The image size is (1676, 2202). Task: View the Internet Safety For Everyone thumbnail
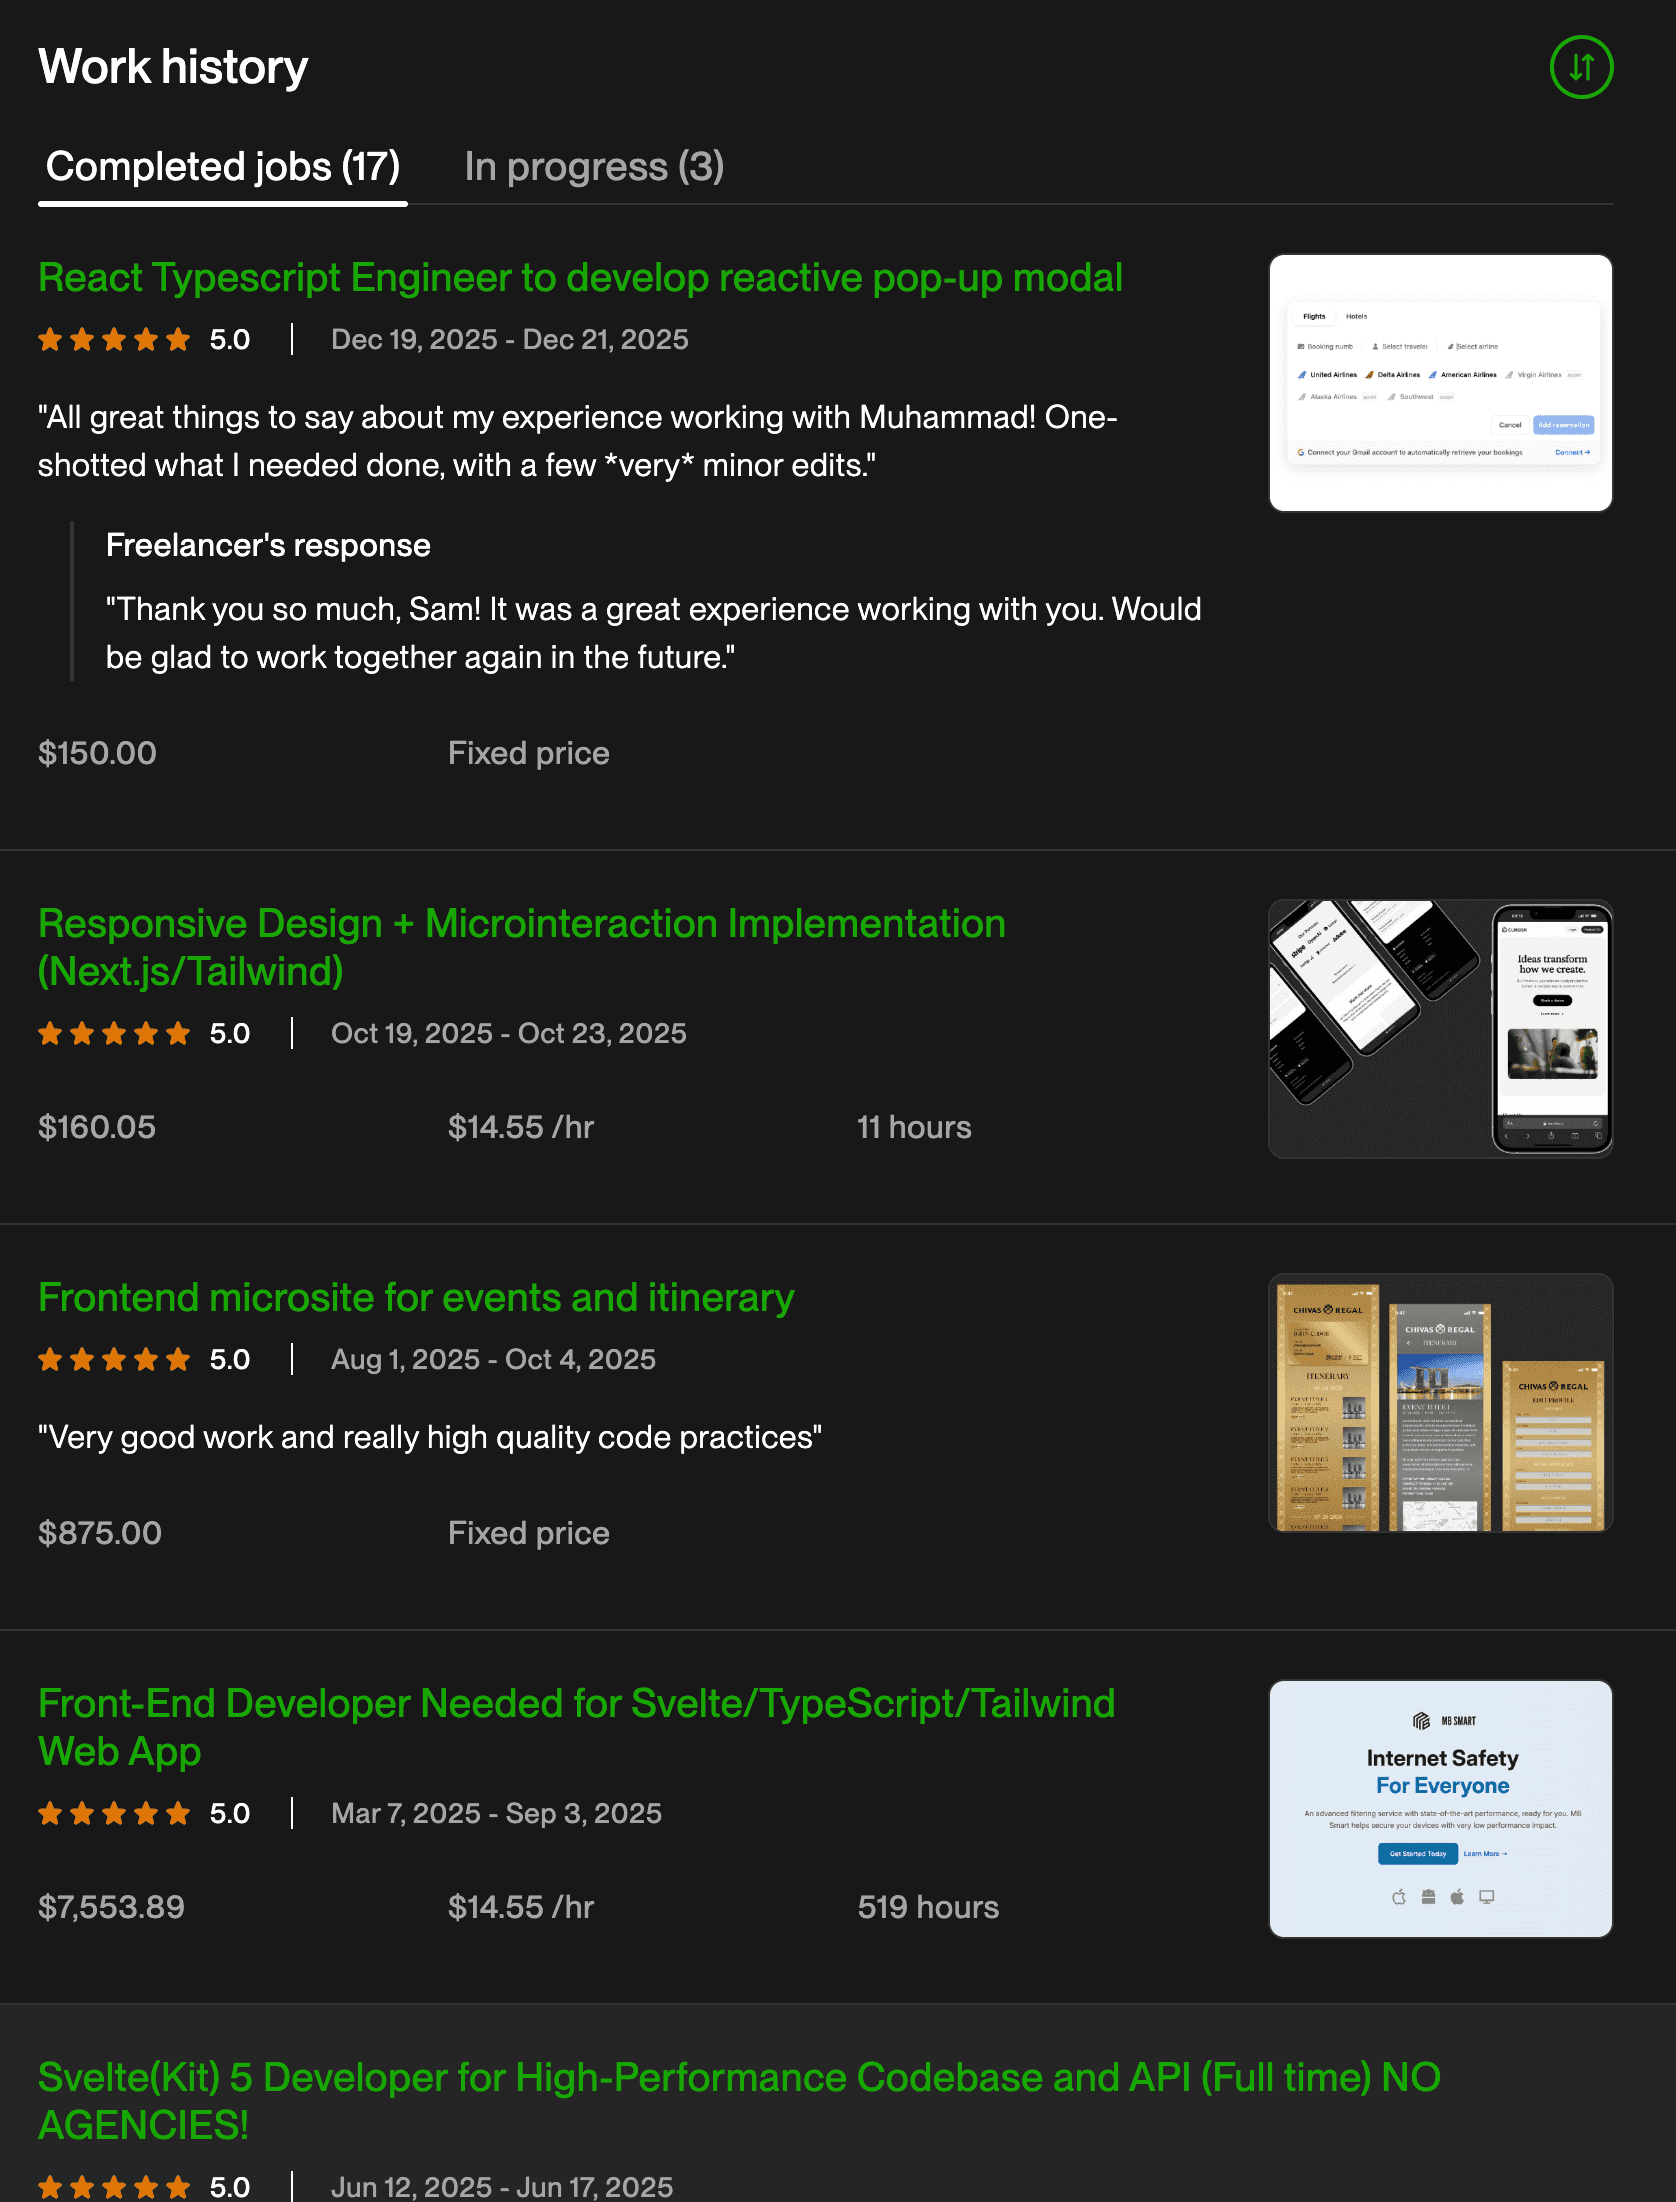(1440, 1809)
